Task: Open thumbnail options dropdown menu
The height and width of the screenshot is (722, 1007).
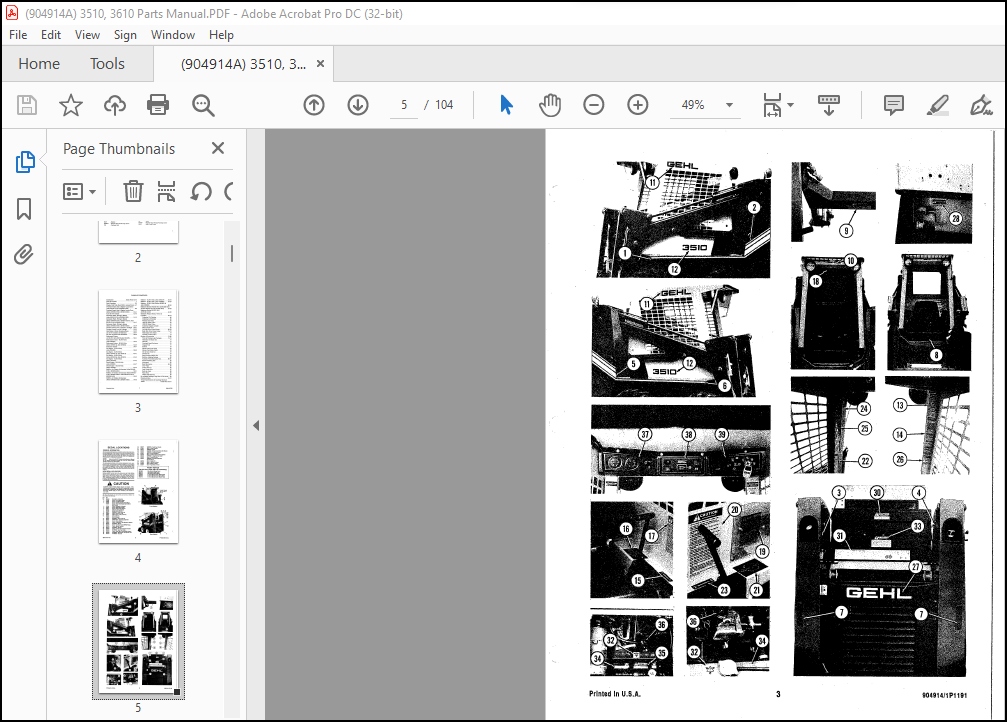Action: 80,191
